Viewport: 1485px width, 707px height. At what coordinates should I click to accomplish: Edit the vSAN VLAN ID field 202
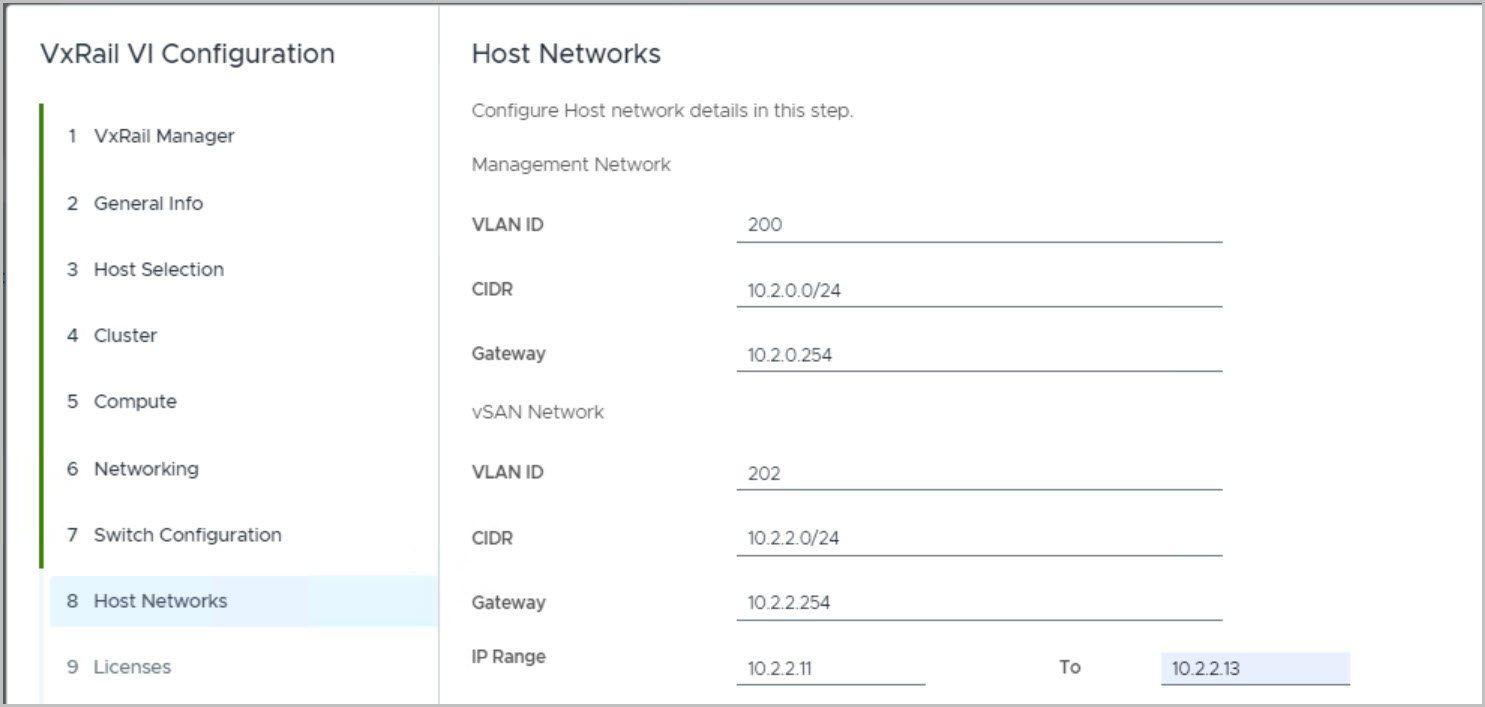pyautogui.click(x=978, y=473)
